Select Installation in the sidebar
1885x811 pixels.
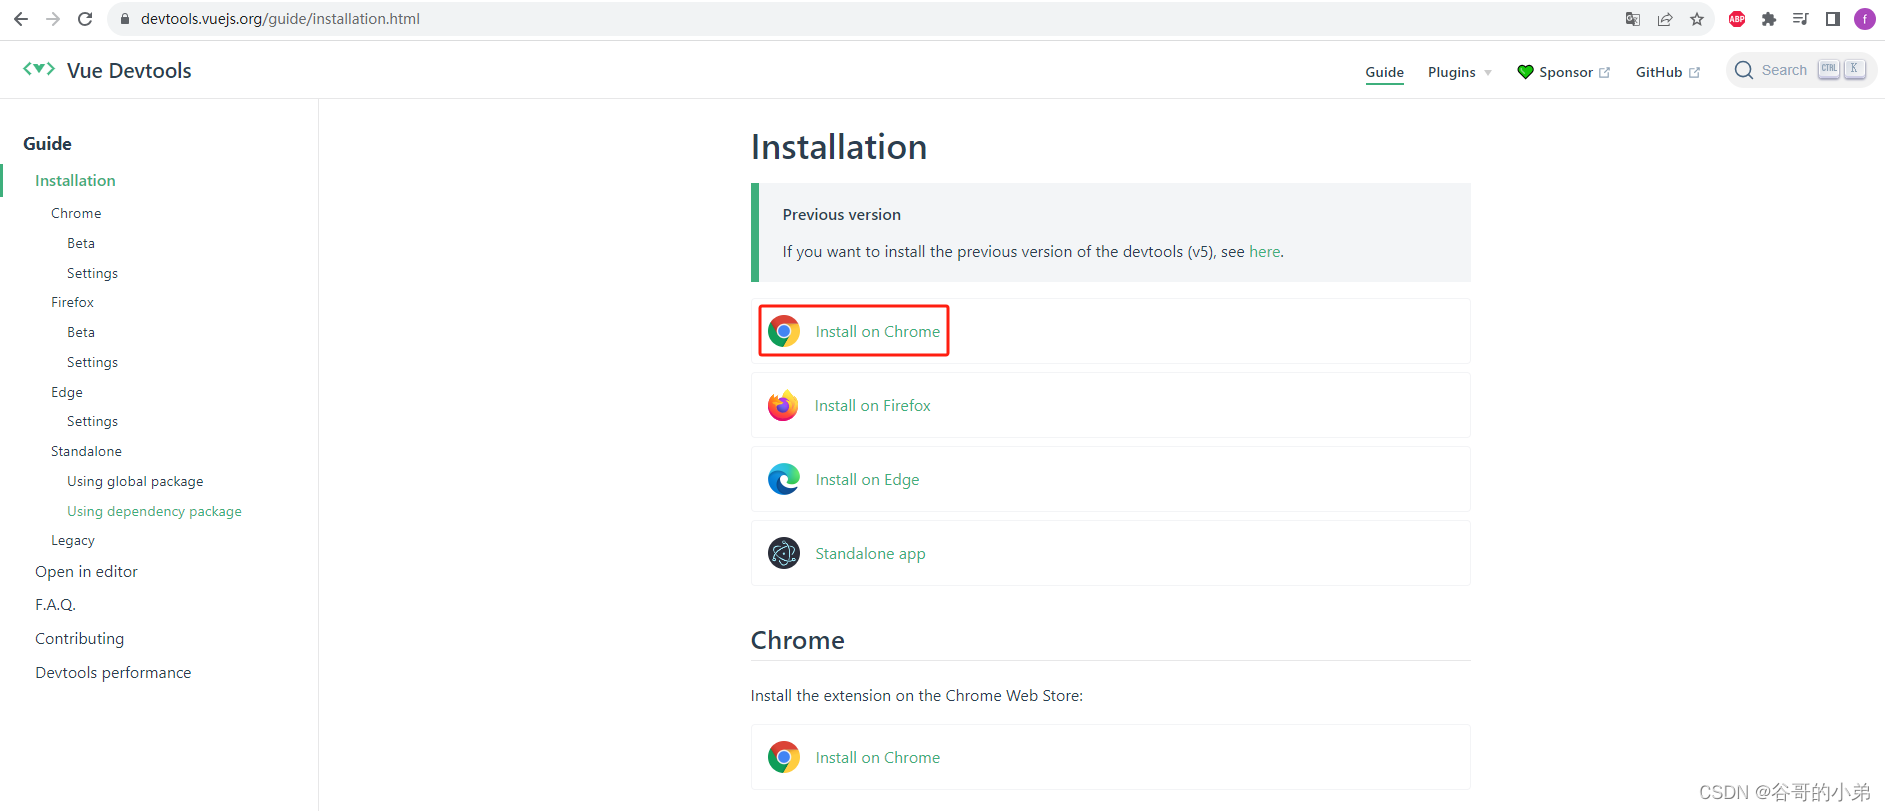pos(75,180)
